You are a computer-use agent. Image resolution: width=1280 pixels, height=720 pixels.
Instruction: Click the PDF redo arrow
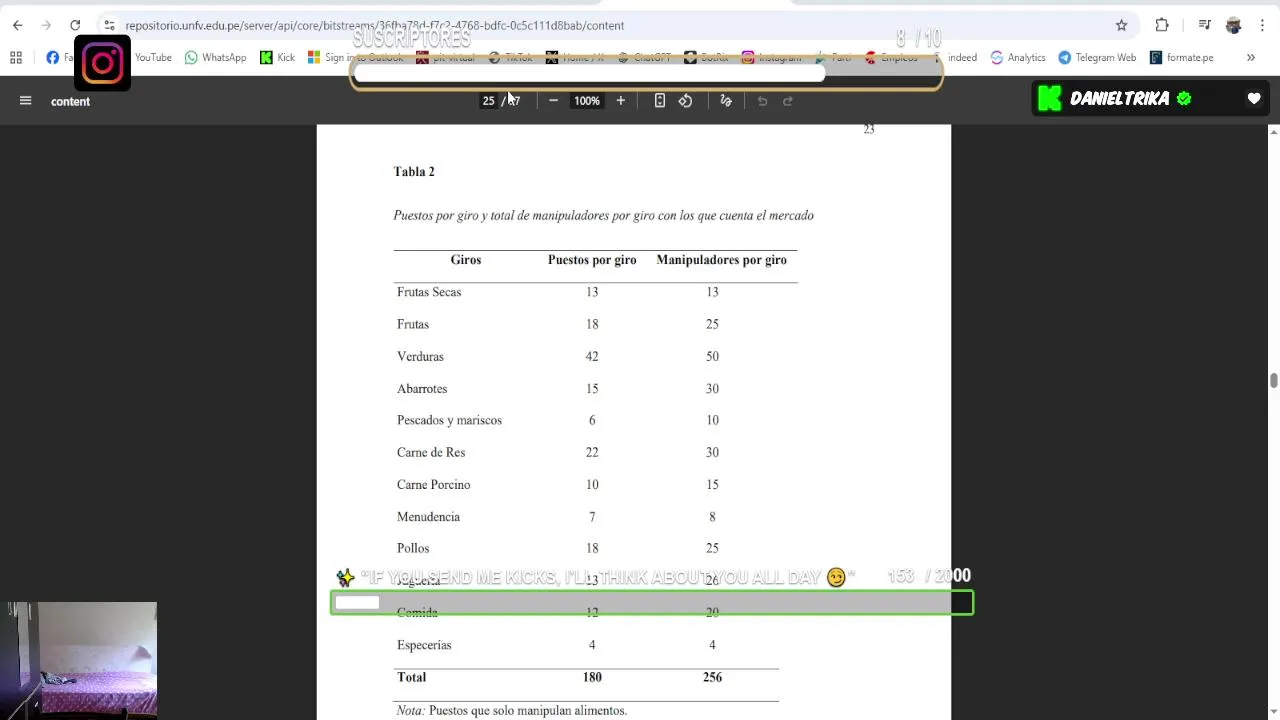pyautogui.click(x=788, y=100)
